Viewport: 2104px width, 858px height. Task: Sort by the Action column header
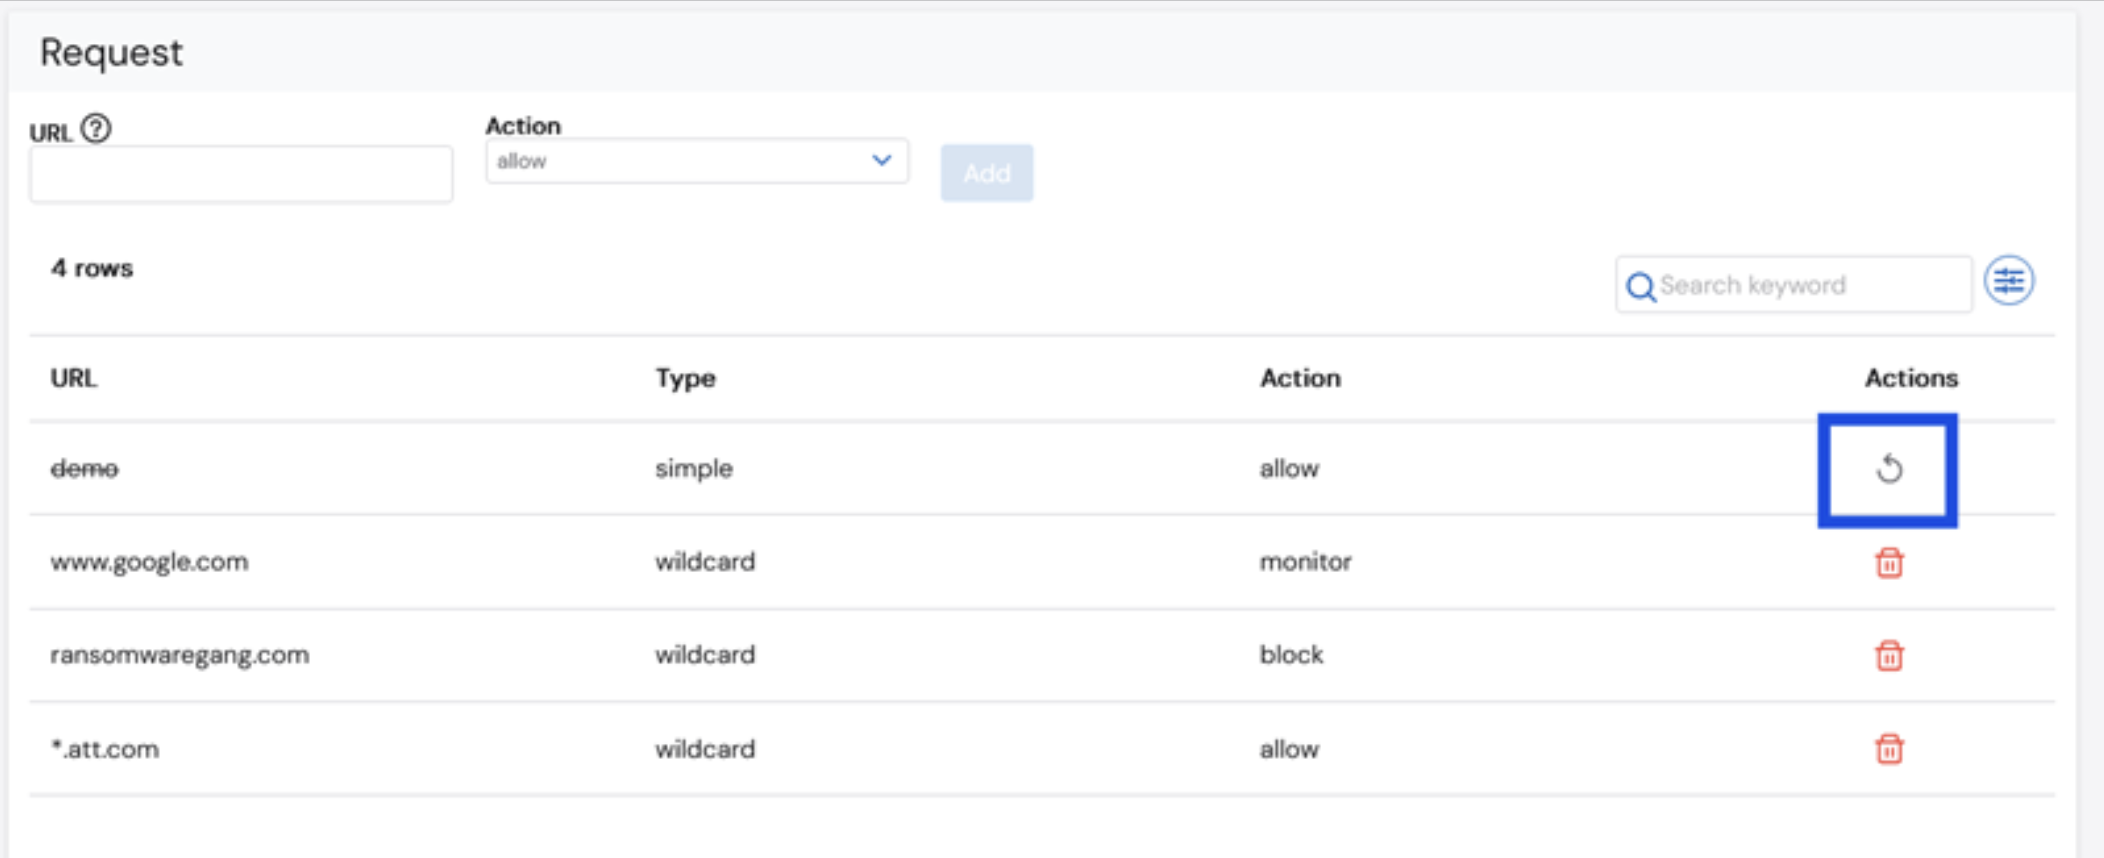click(1300, 378)
